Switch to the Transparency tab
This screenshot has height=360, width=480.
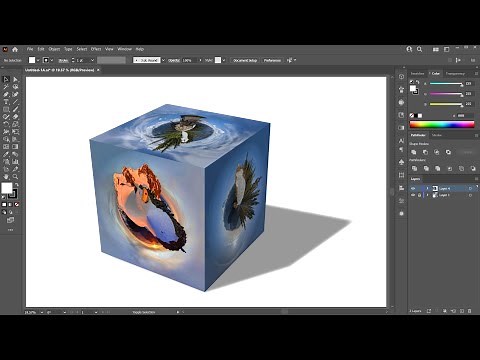pyautogui.click(x=455, y=73)
